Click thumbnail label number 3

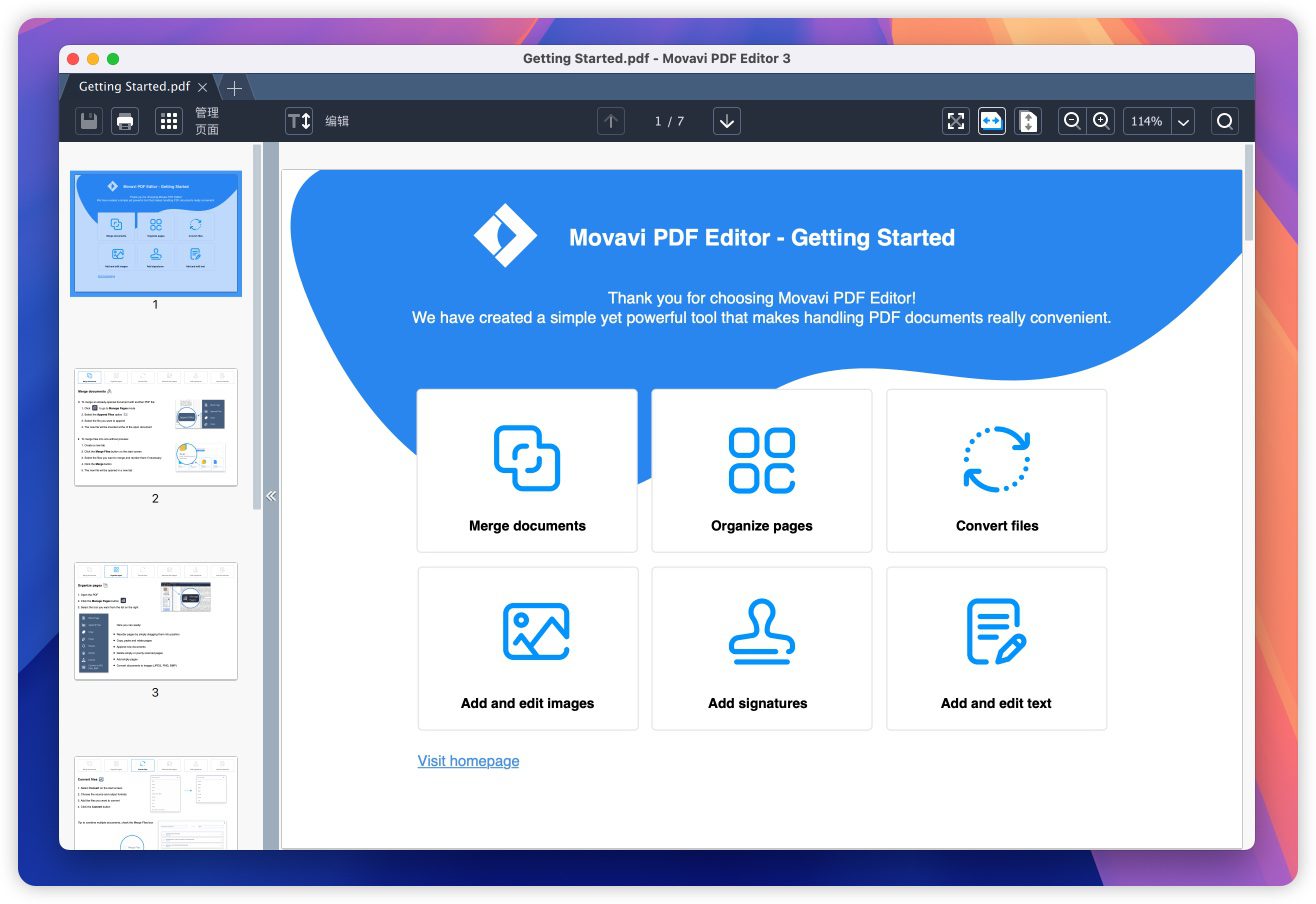tap(155, 693)
